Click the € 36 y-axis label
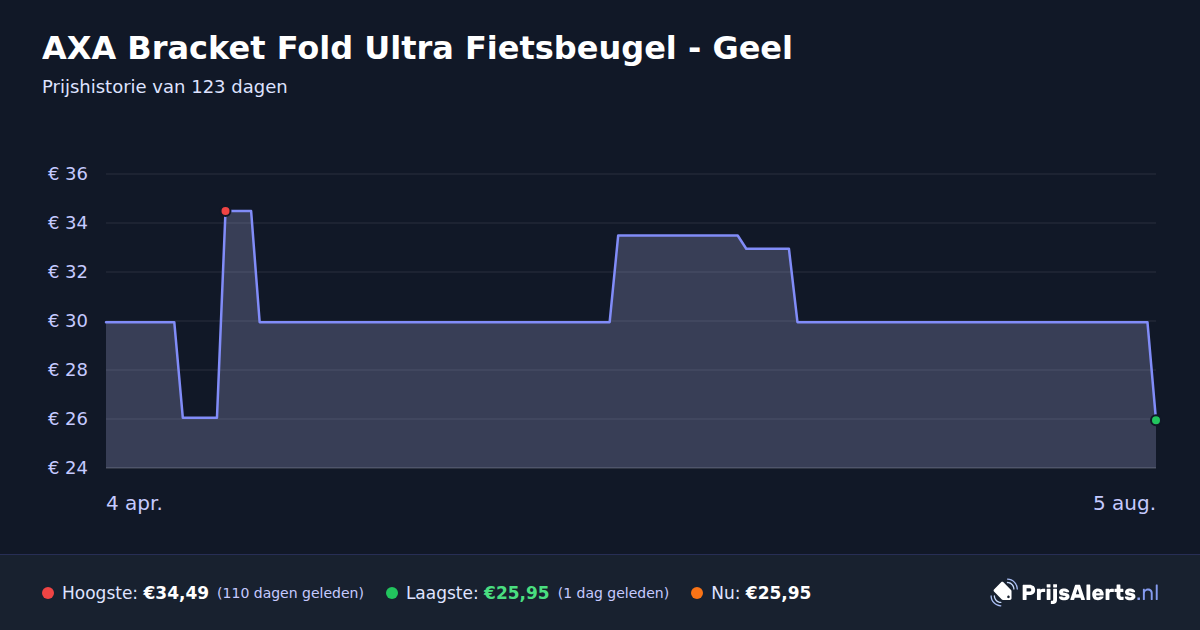Image resolution: width=1200 pixels, height=630 pixels. pos(68,174)
